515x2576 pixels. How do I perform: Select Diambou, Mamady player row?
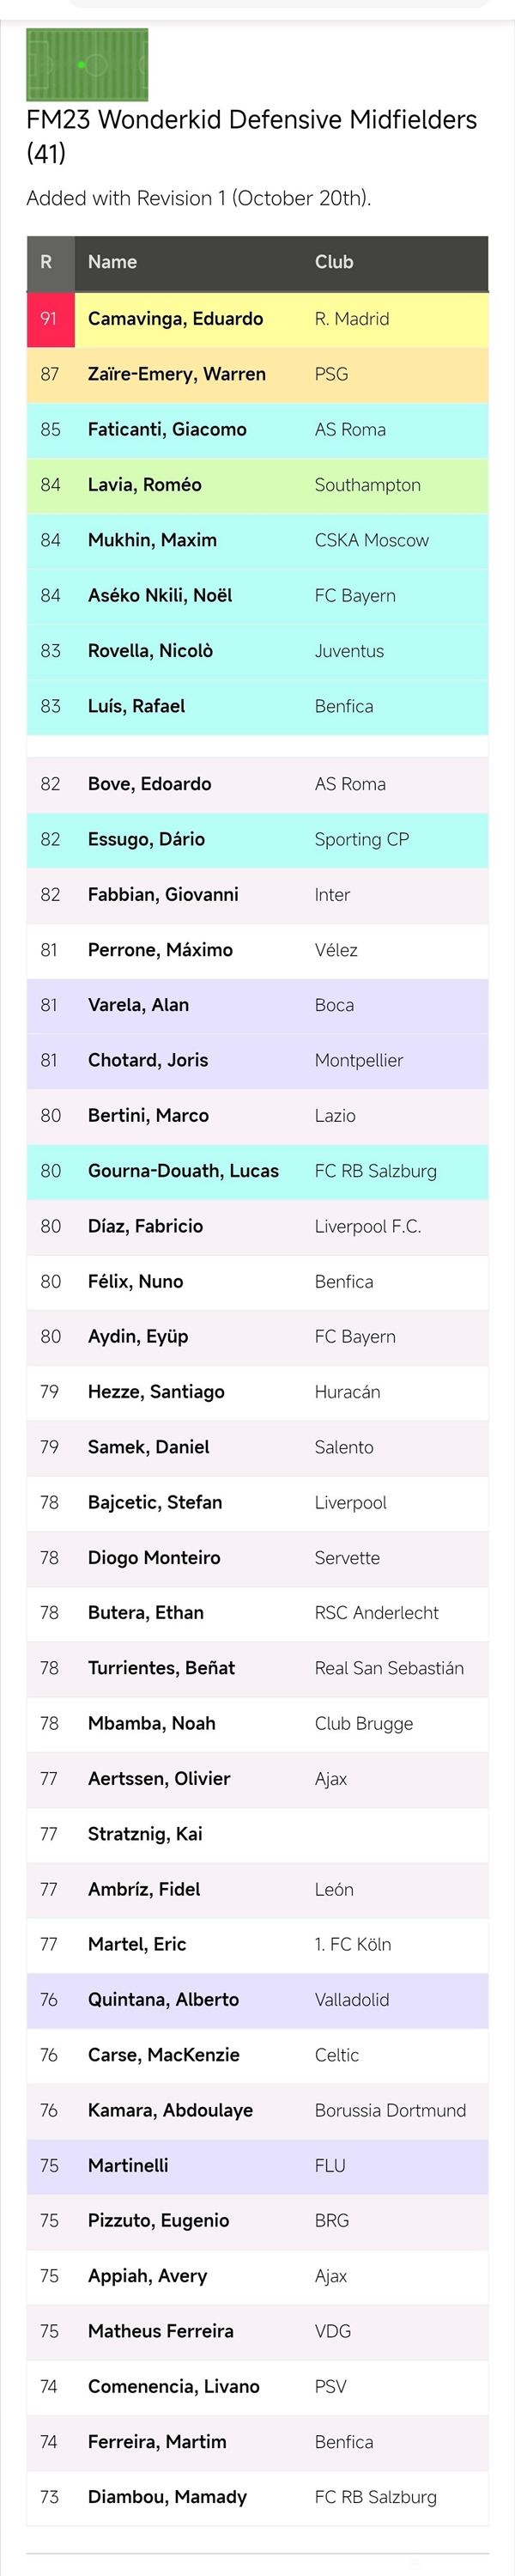click(x=257, y=2497)
